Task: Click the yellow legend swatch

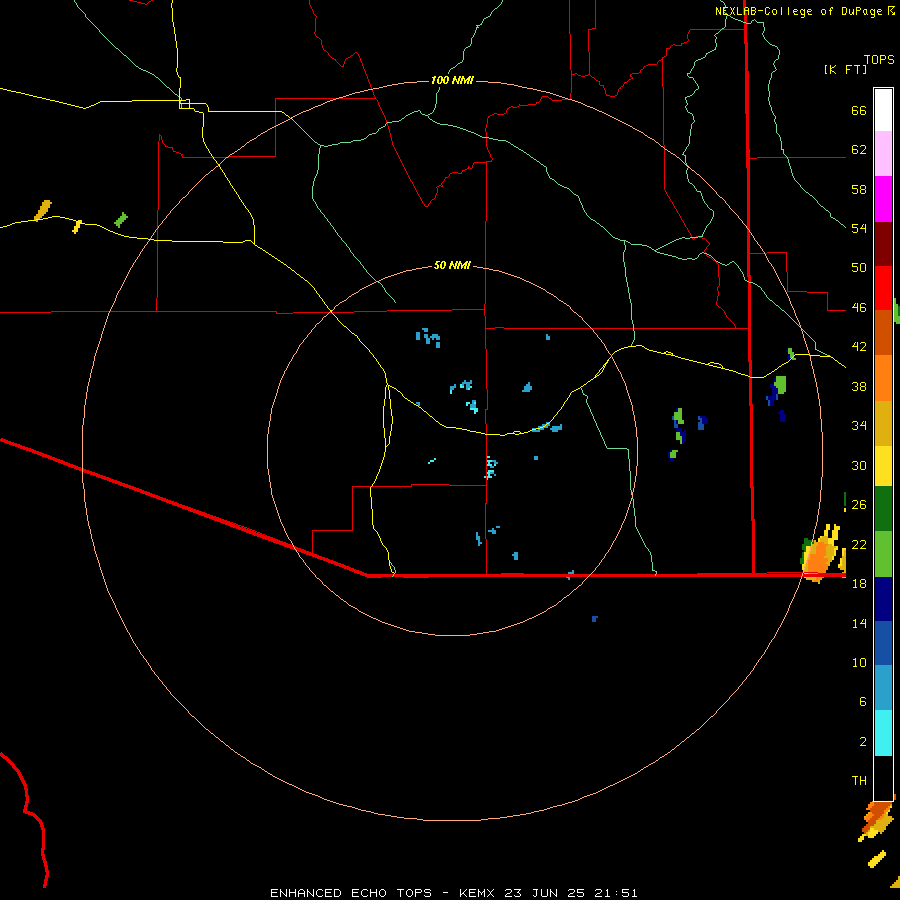Action: click(883, 466)
